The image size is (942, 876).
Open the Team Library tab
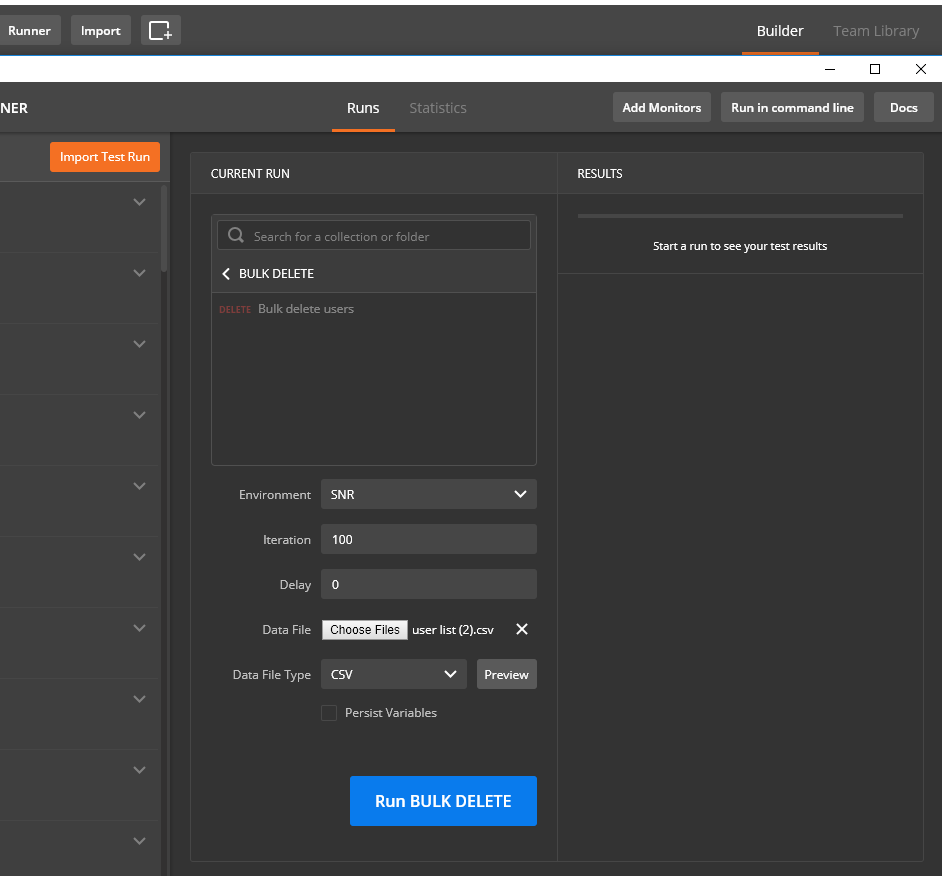click(x=875, y=31)
